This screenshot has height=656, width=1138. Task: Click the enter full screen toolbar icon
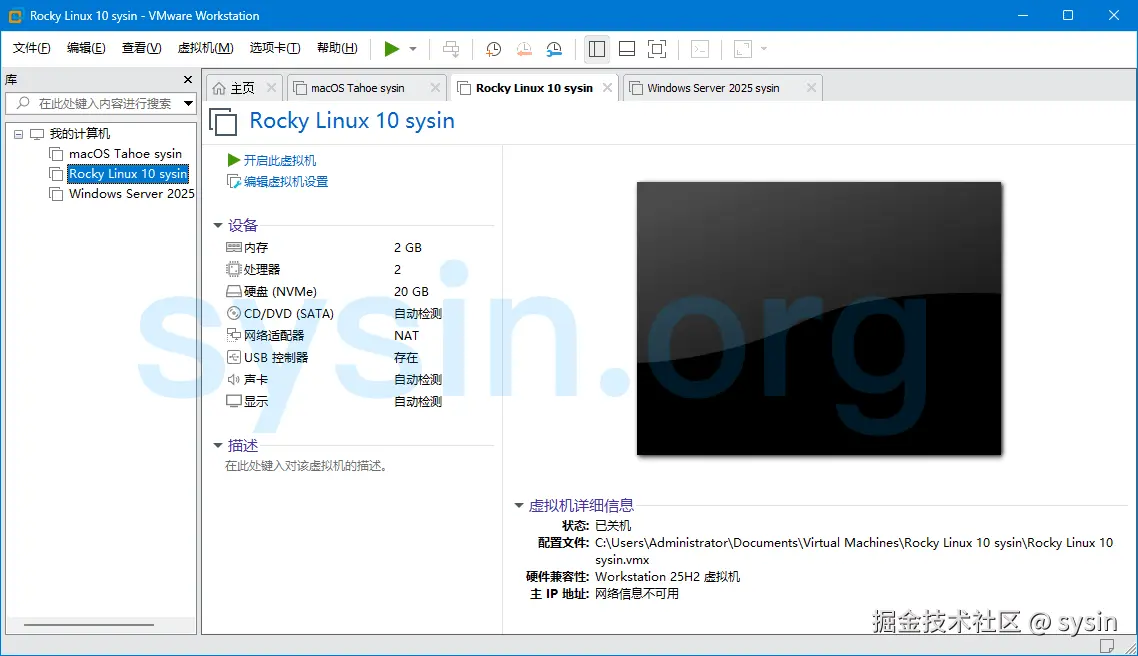(x=656, y=48)
